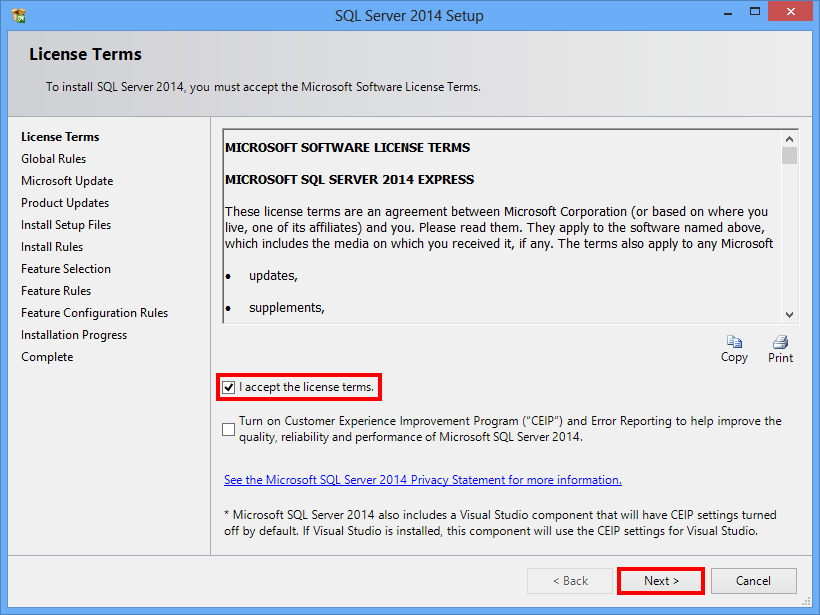Click the scroll-down arrow of the license text box
The width and height of the screenshot is (820, 615).
point(789,314)
